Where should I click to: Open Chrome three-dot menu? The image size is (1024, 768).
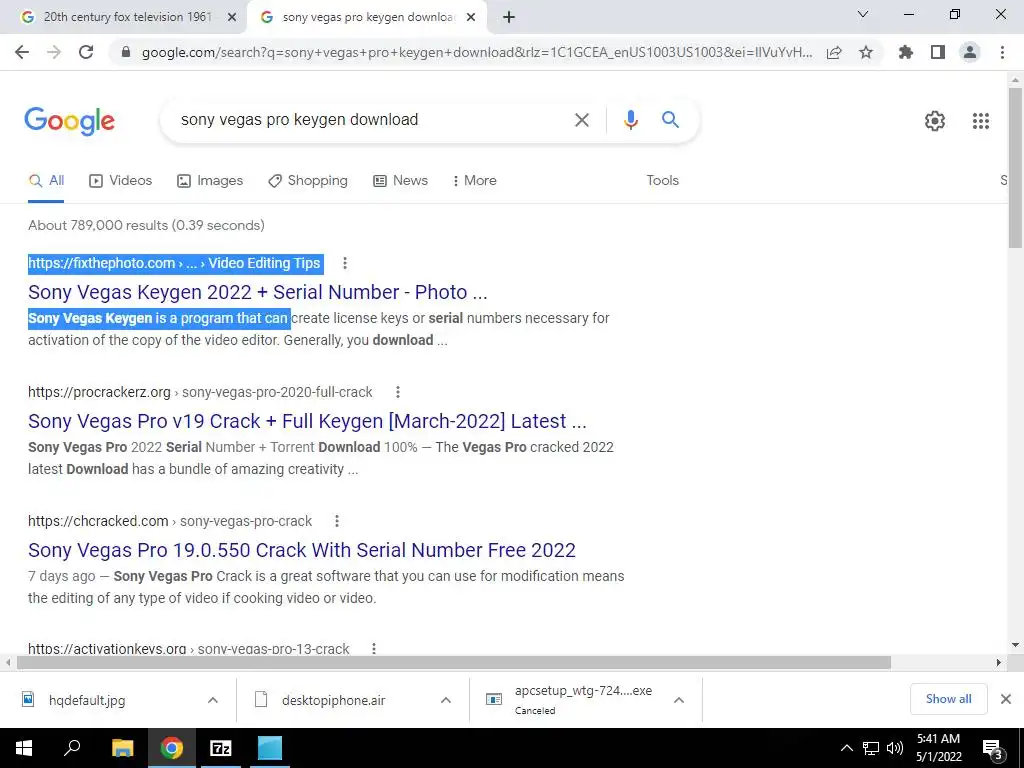[x=1002, y=52]
